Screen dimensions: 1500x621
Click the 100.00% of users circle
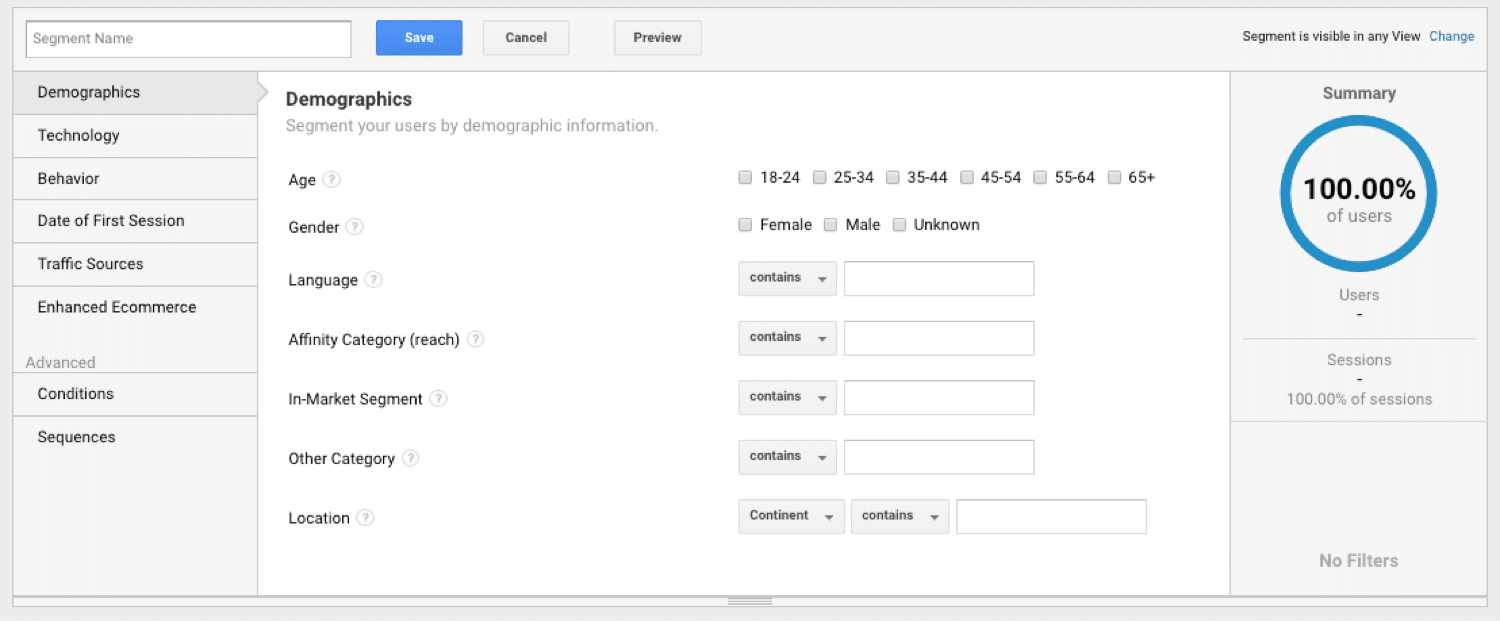1358,193
